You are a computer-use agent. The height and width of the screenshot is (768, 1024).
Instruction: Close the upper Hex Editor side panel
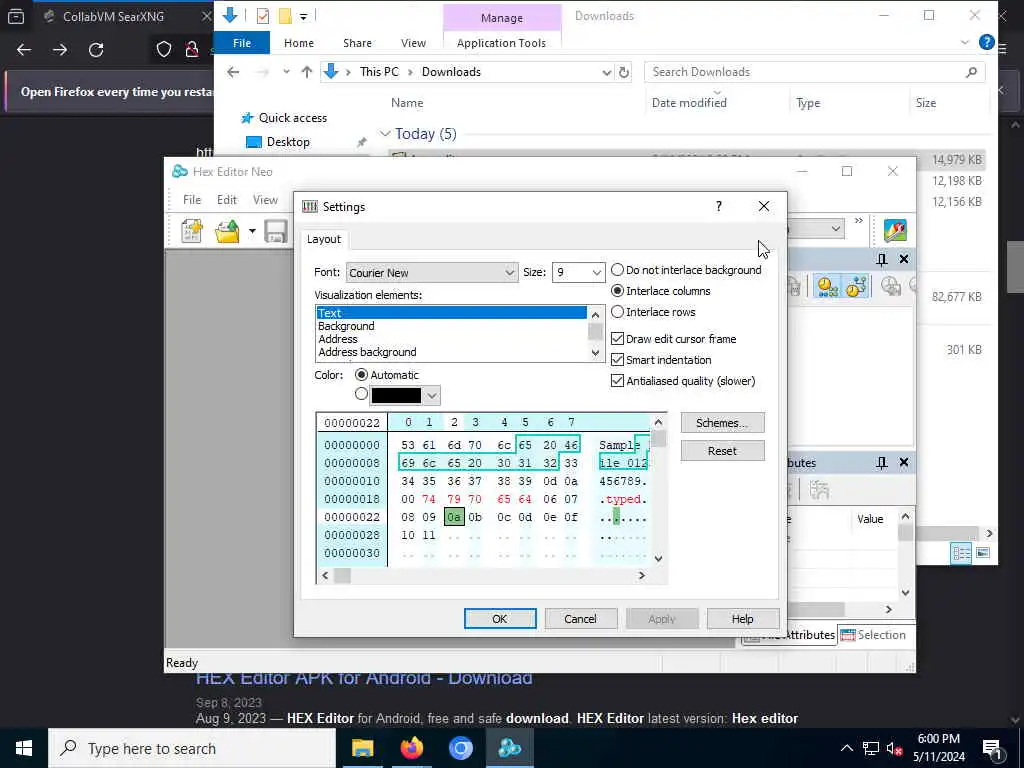[x=904, y=259]
